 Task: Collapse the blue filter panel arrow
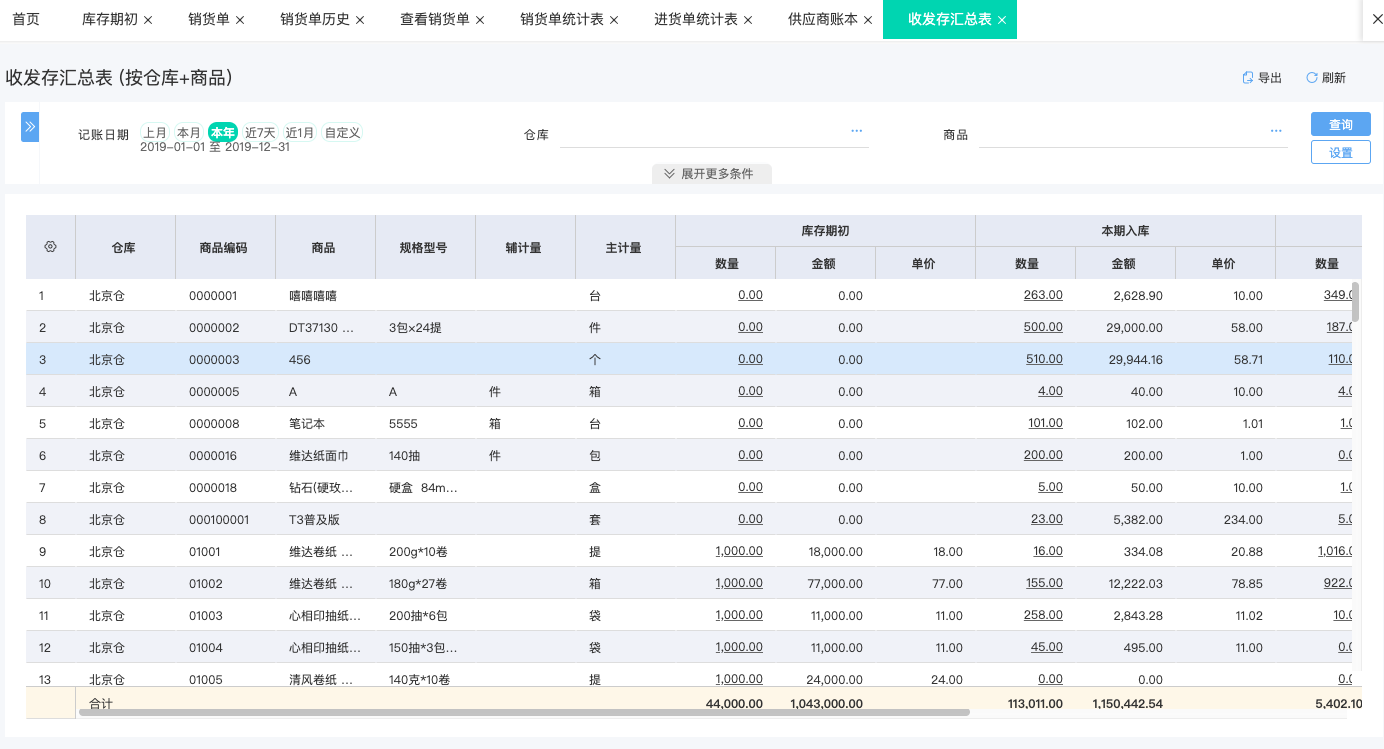tap(30, 126)
